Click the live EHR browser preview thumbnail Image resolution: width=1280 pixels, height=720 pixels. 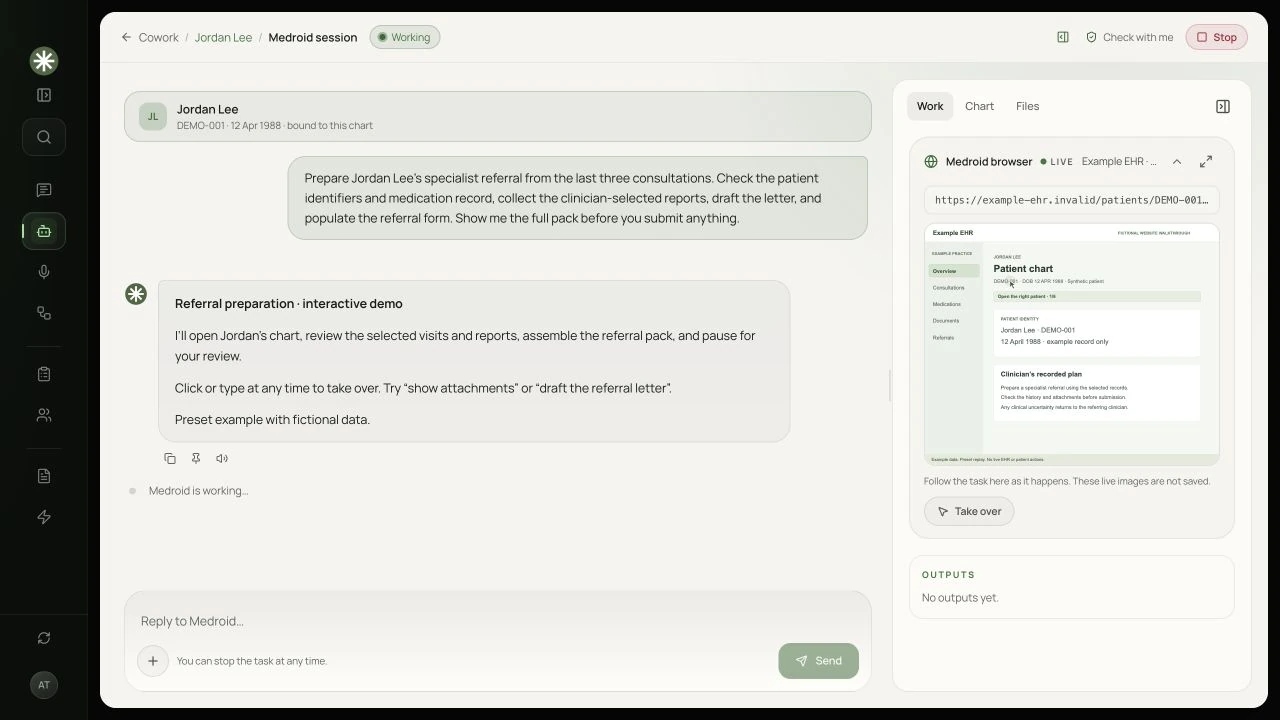1072,345
